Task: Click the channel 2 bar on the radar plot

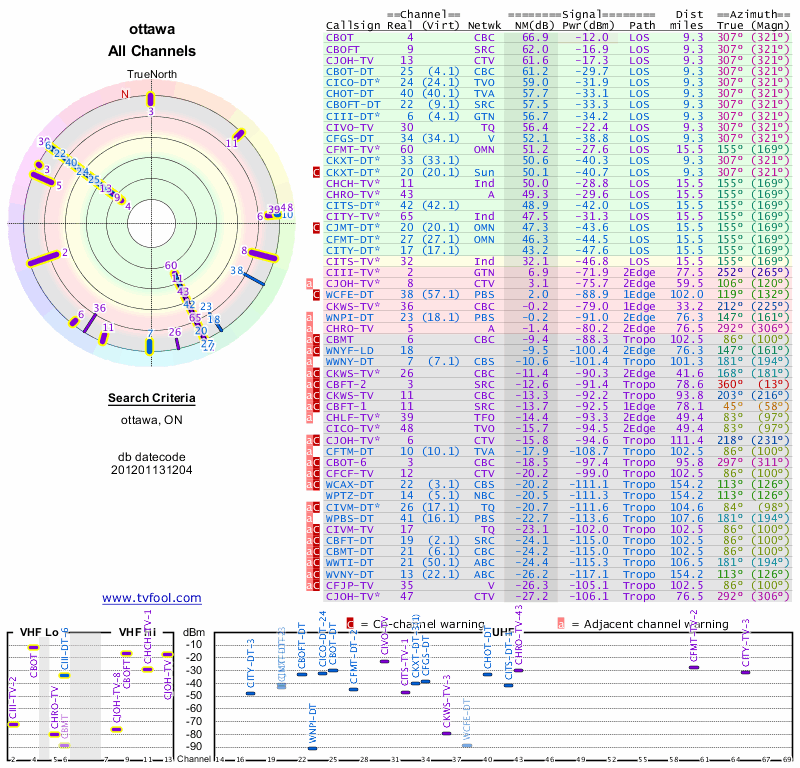Action: coord(43,259)
